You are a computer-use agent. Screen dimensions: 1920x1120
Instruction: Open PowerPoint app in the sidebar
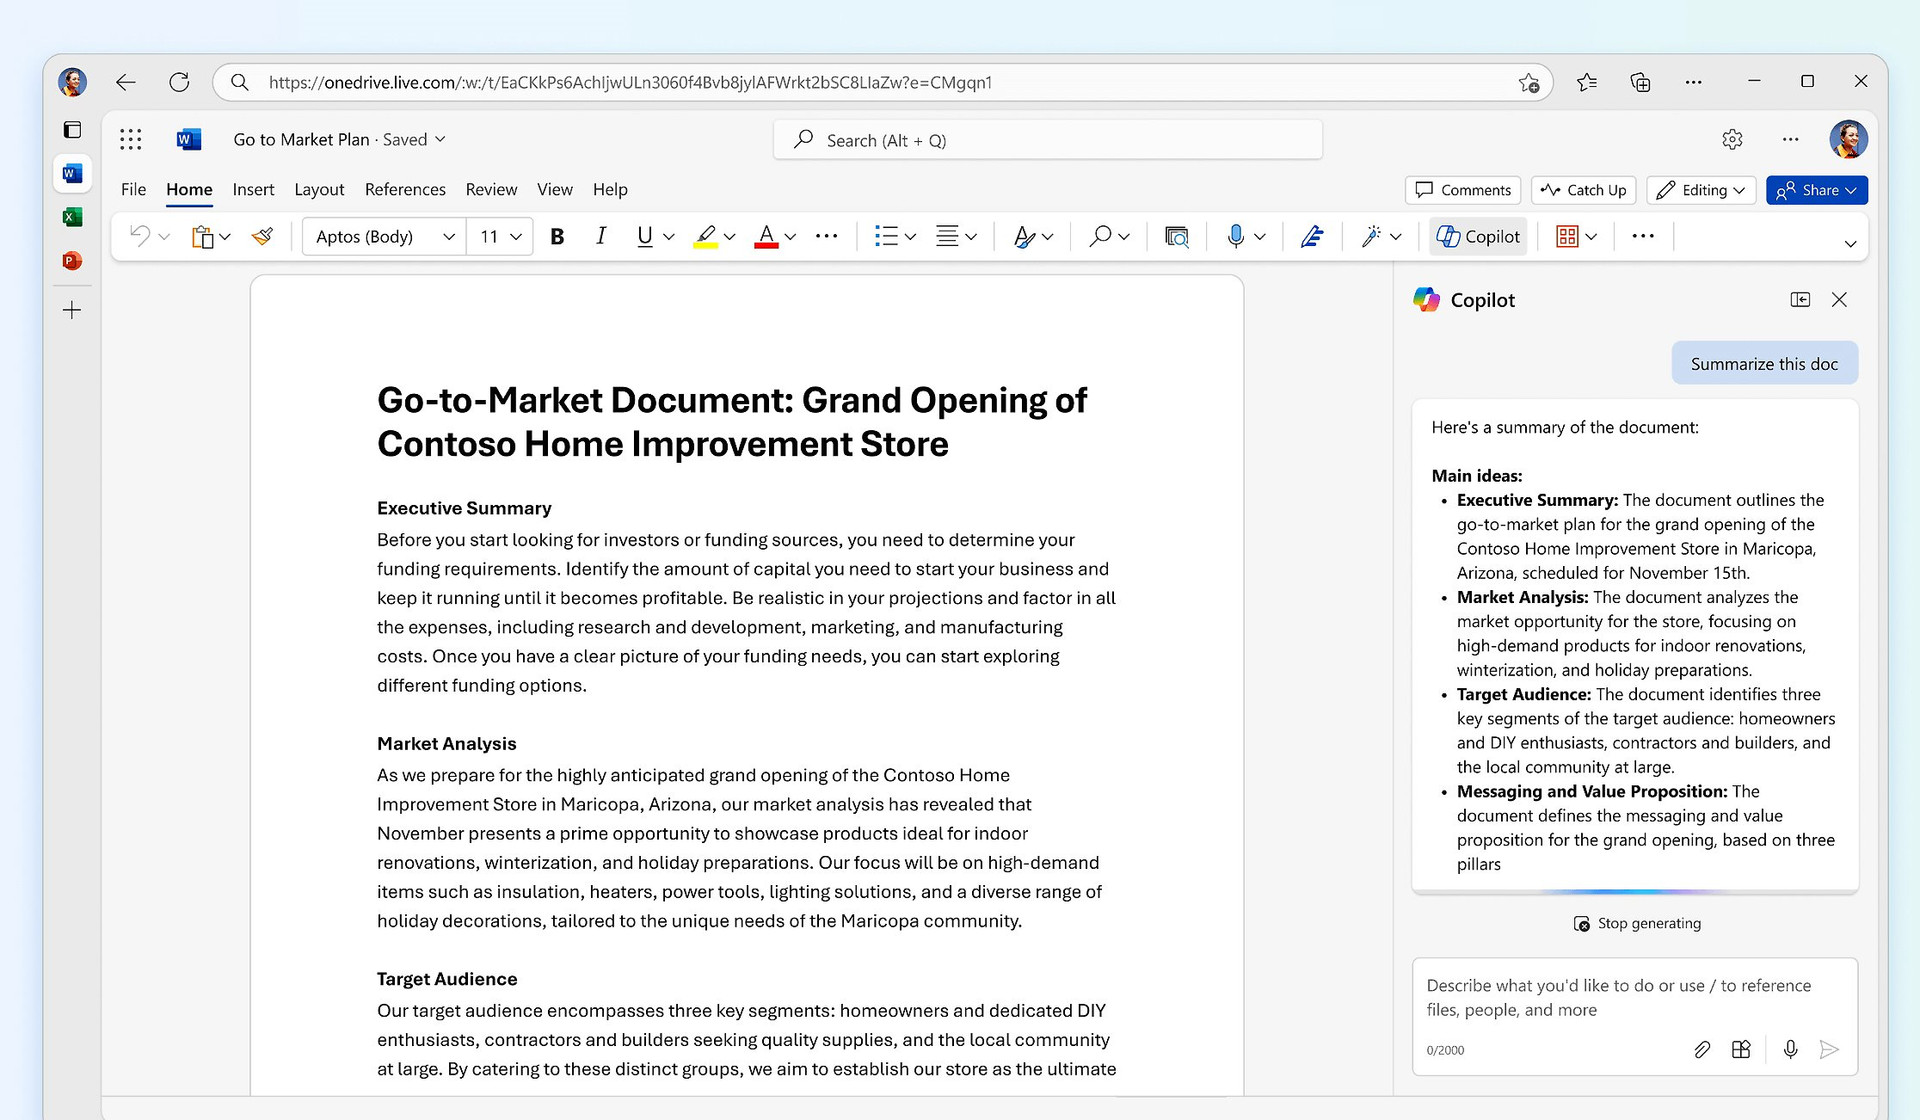72,261
